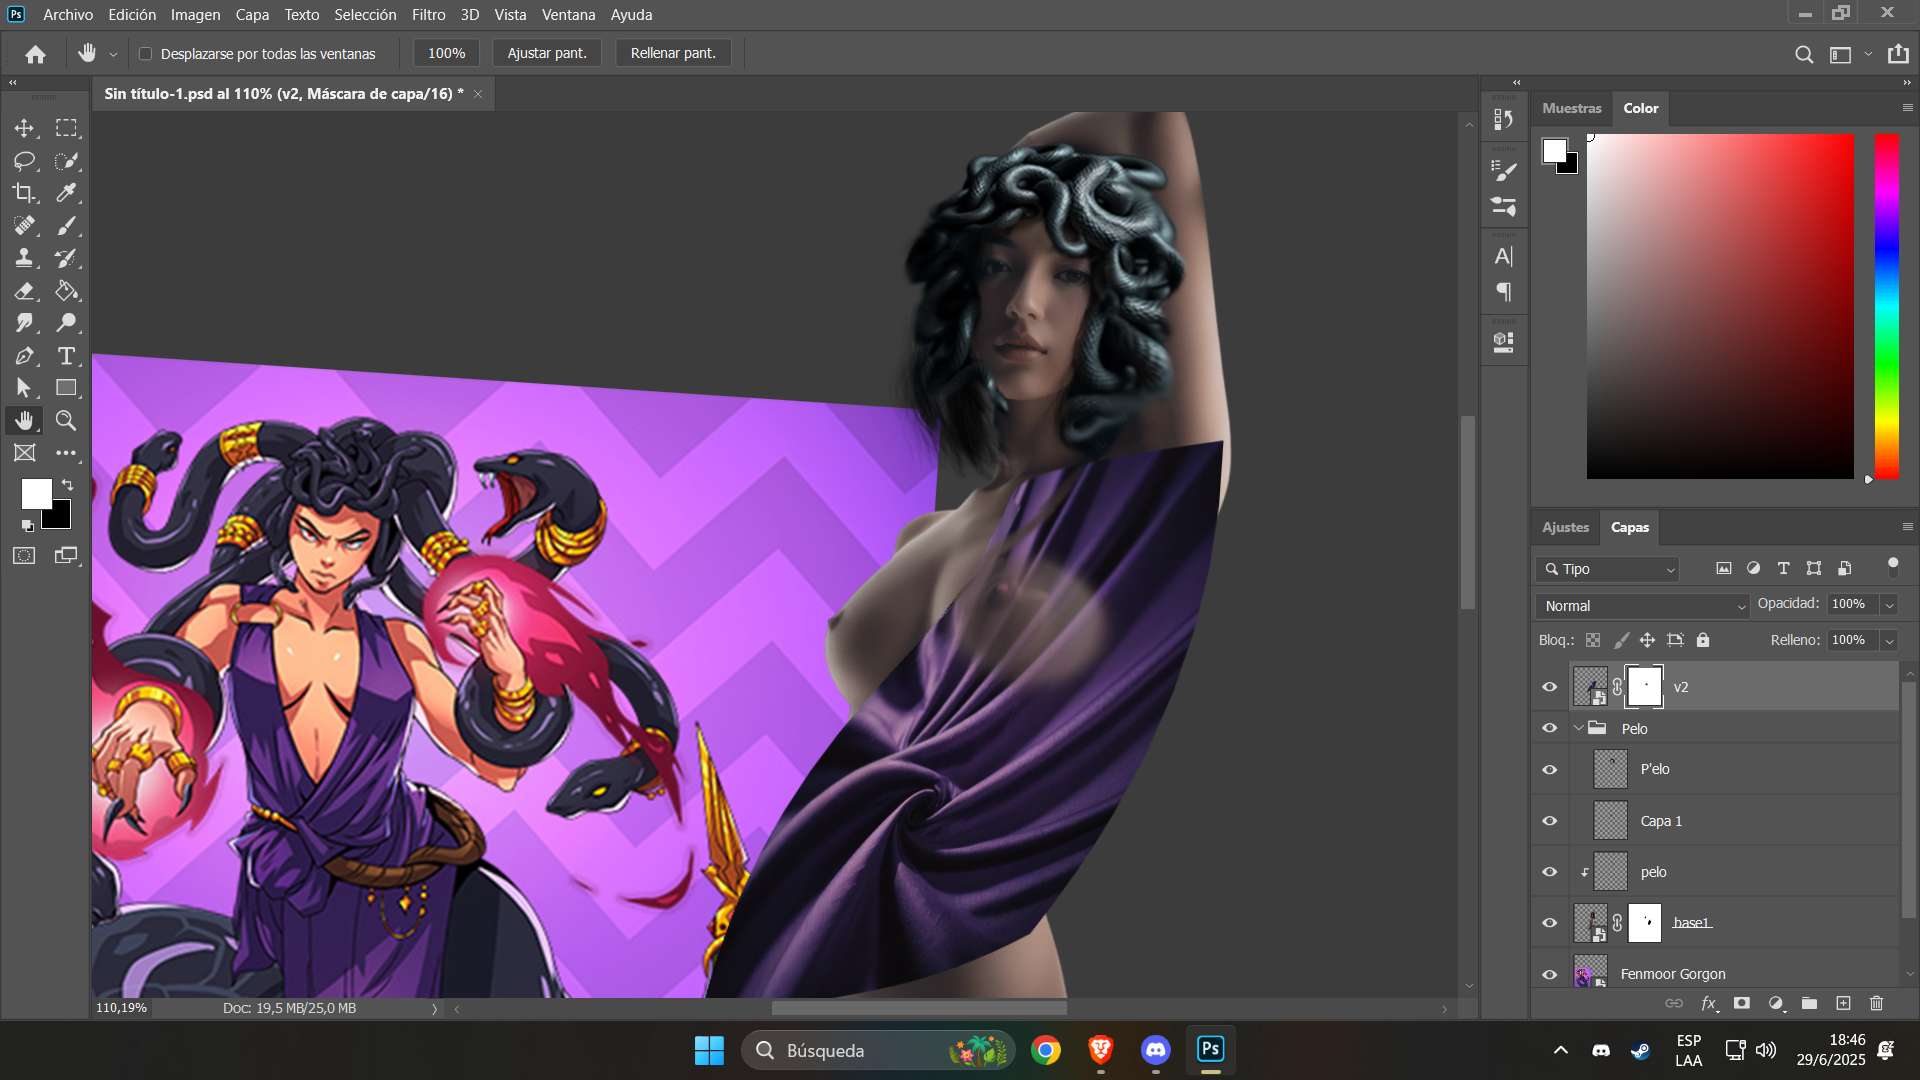Hide the Pelo group
Image resolution: width=1920 pixels, height=1080 pixels.
[x=1550, y=728]
